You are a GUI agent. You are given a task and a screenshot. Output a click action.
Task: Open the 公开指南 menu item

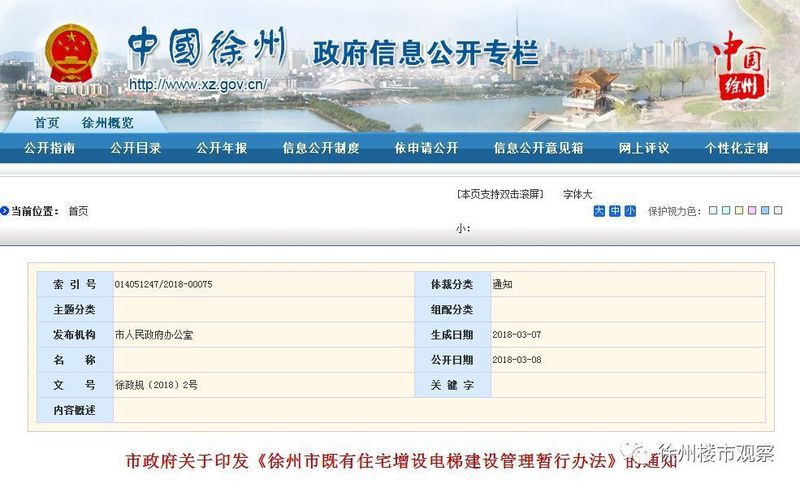click(49, 148)
